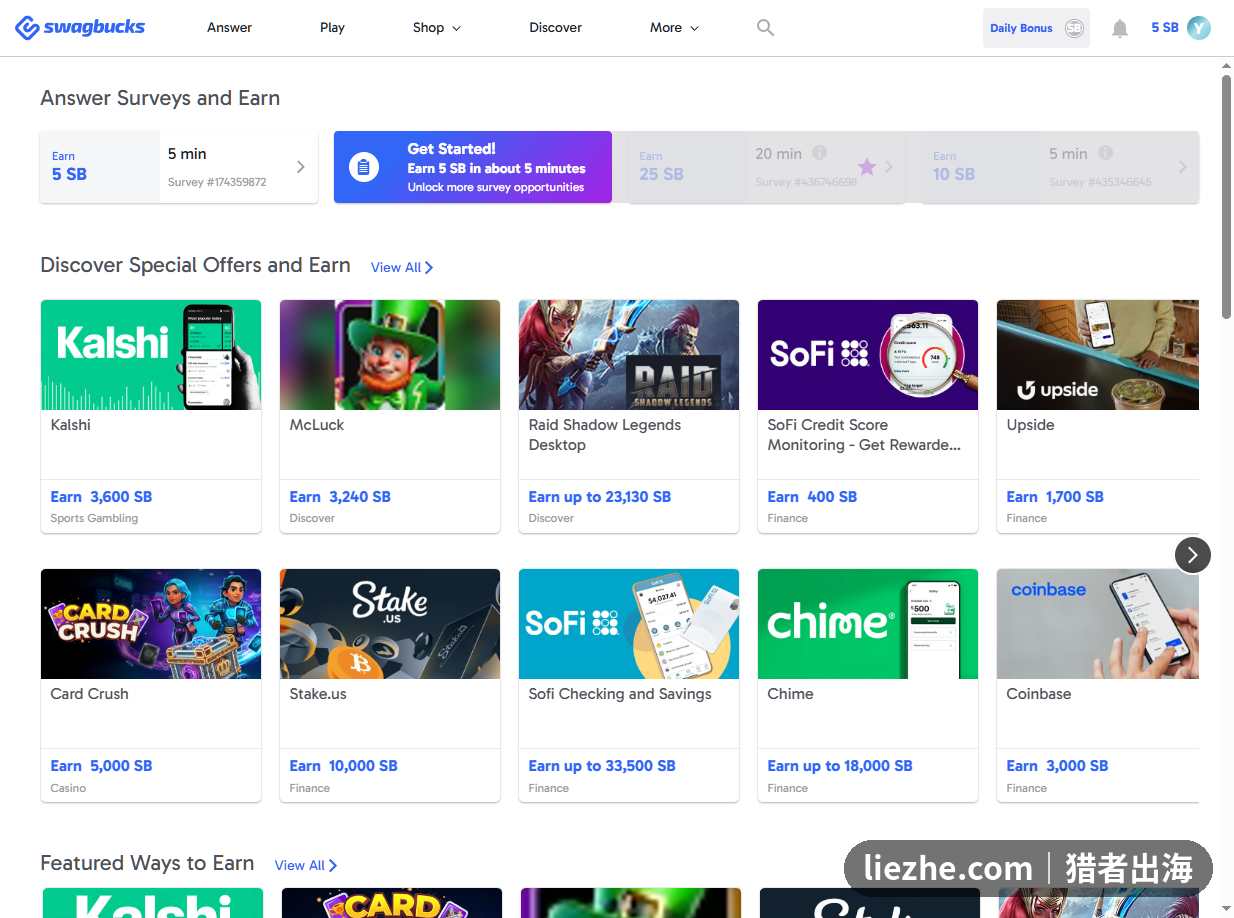Click Earn 3,240 SB on McLuck
1234x918 pixels.
click(x=340, y=497)
